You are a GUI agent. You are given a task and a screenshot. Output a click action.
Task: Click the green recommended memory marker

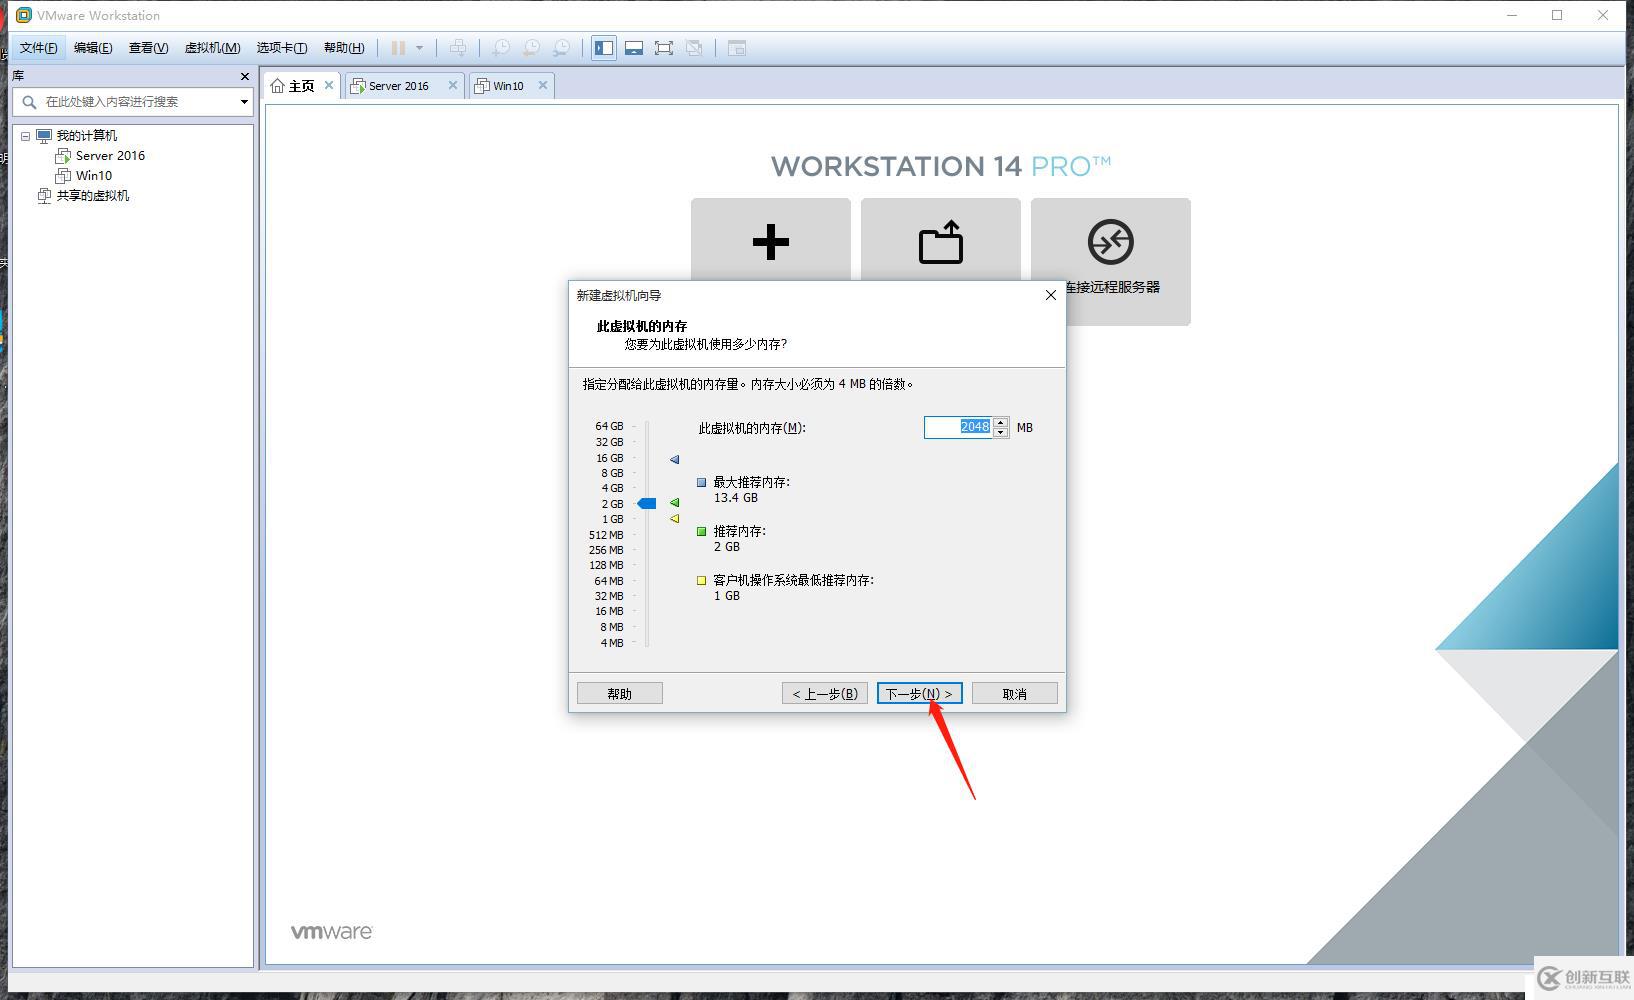tap(674, 503)
